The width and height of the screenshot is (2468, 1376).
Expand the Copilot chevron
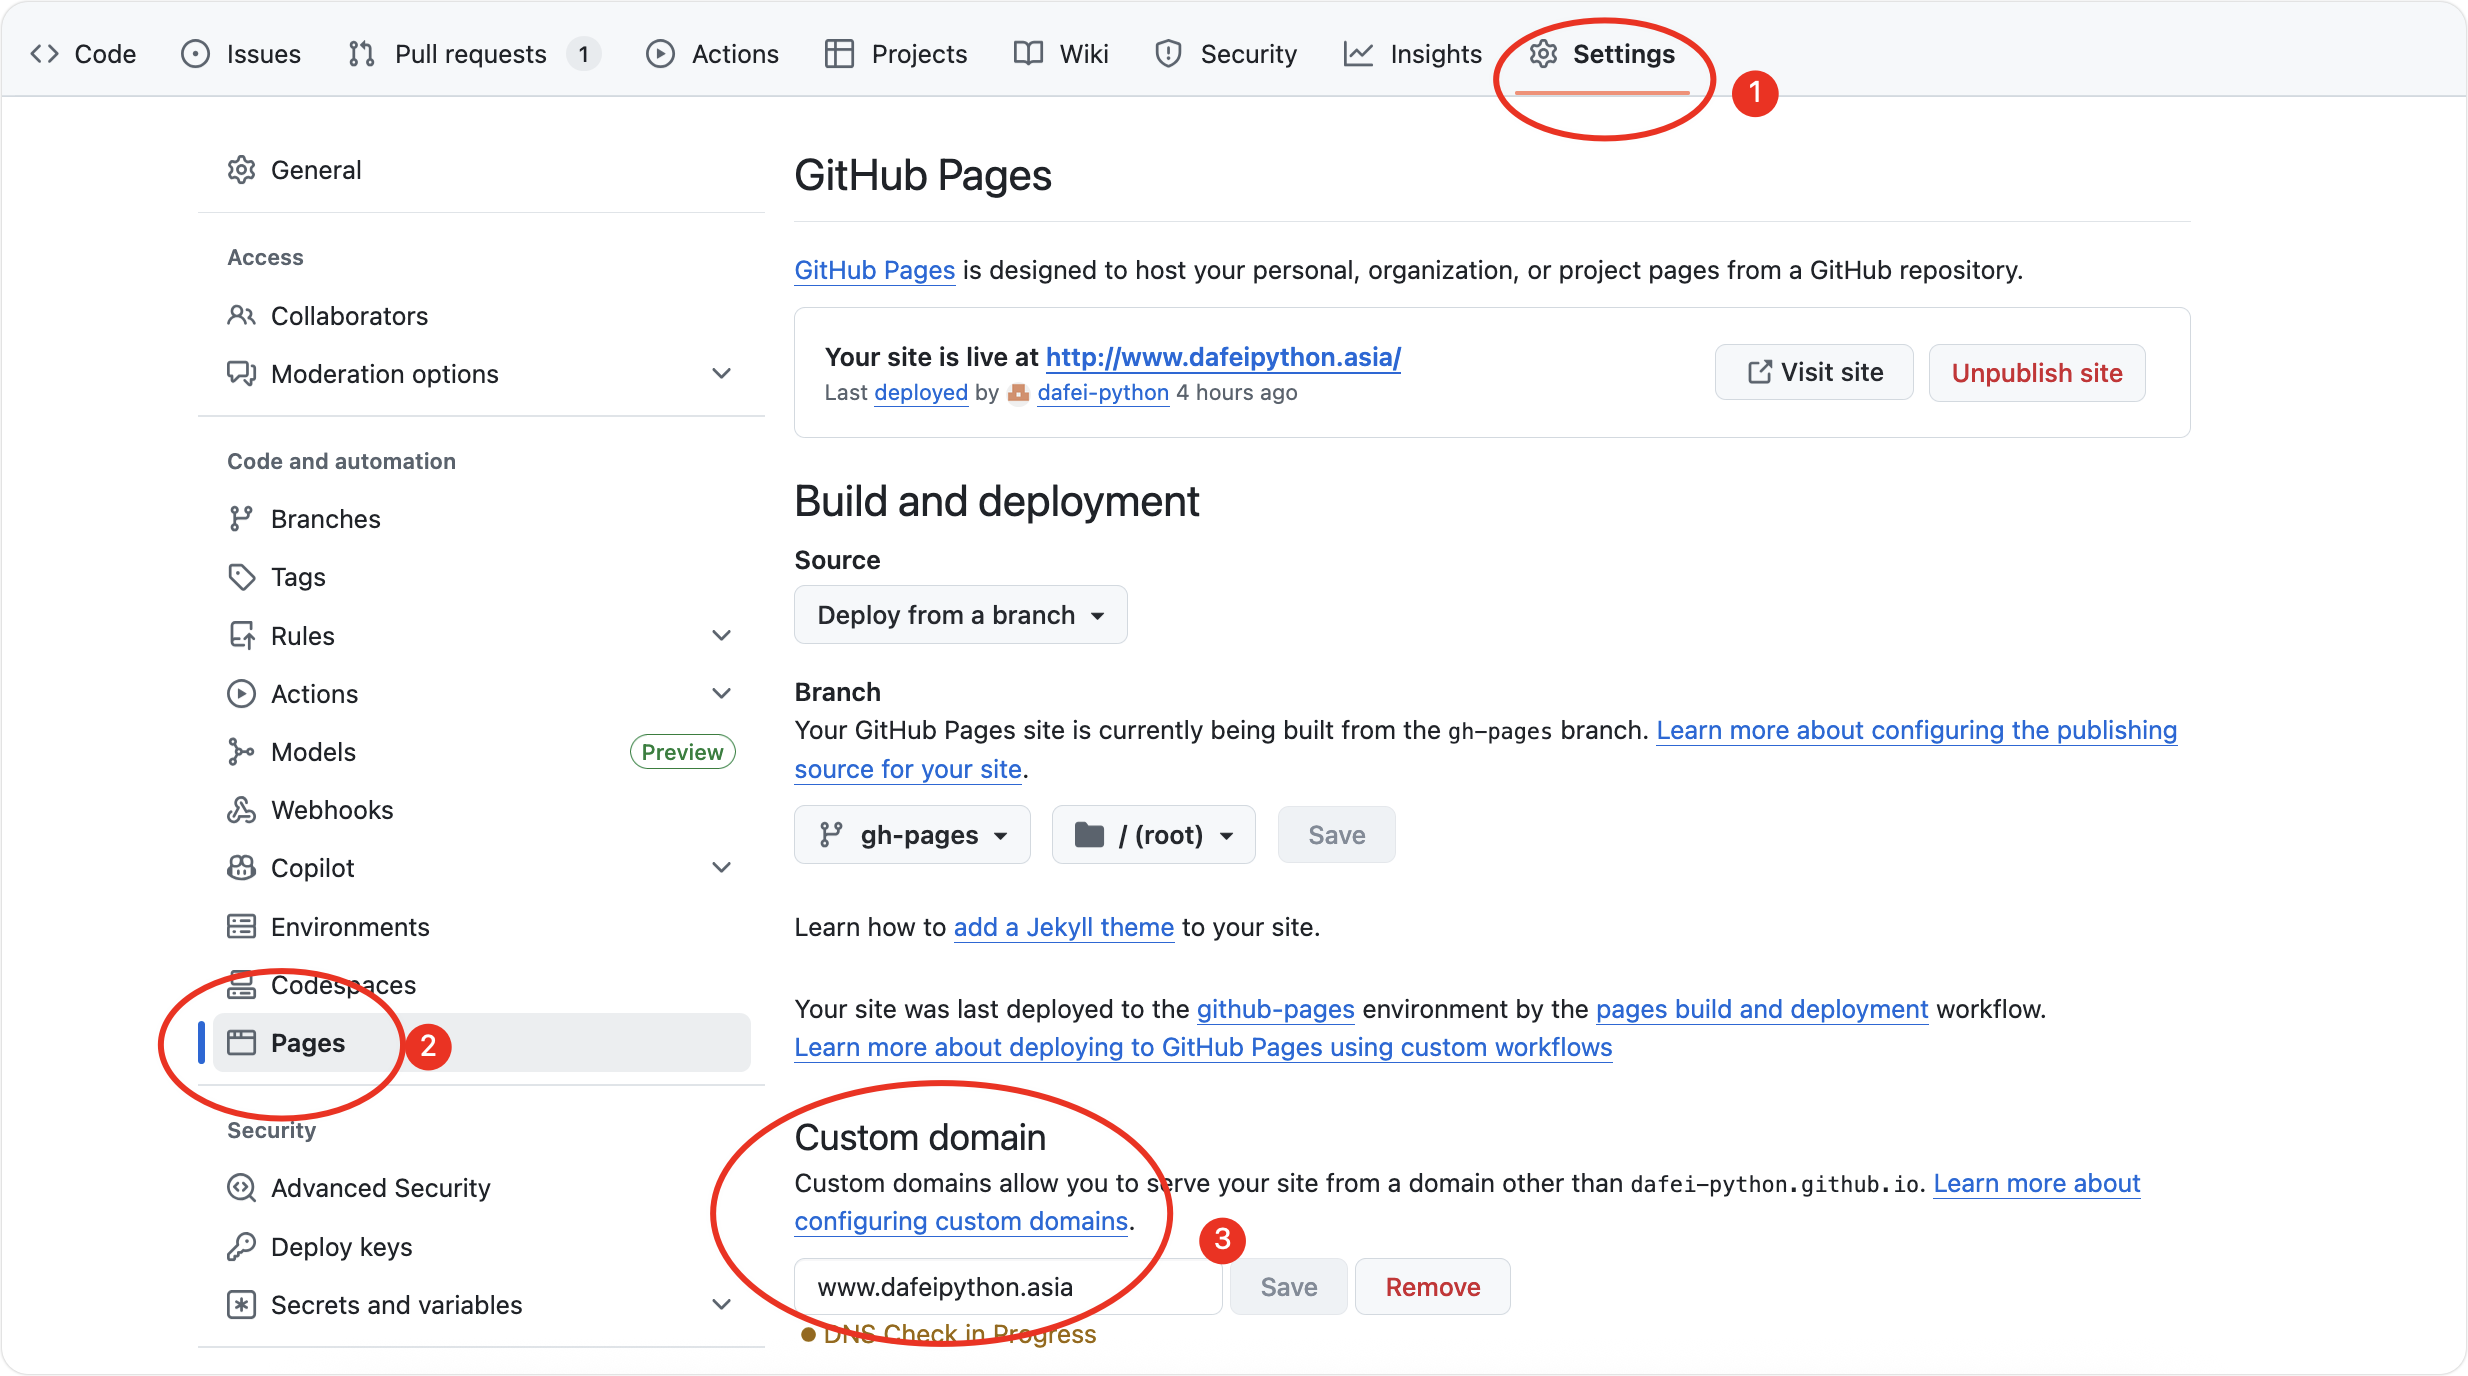tap(722, 868)
